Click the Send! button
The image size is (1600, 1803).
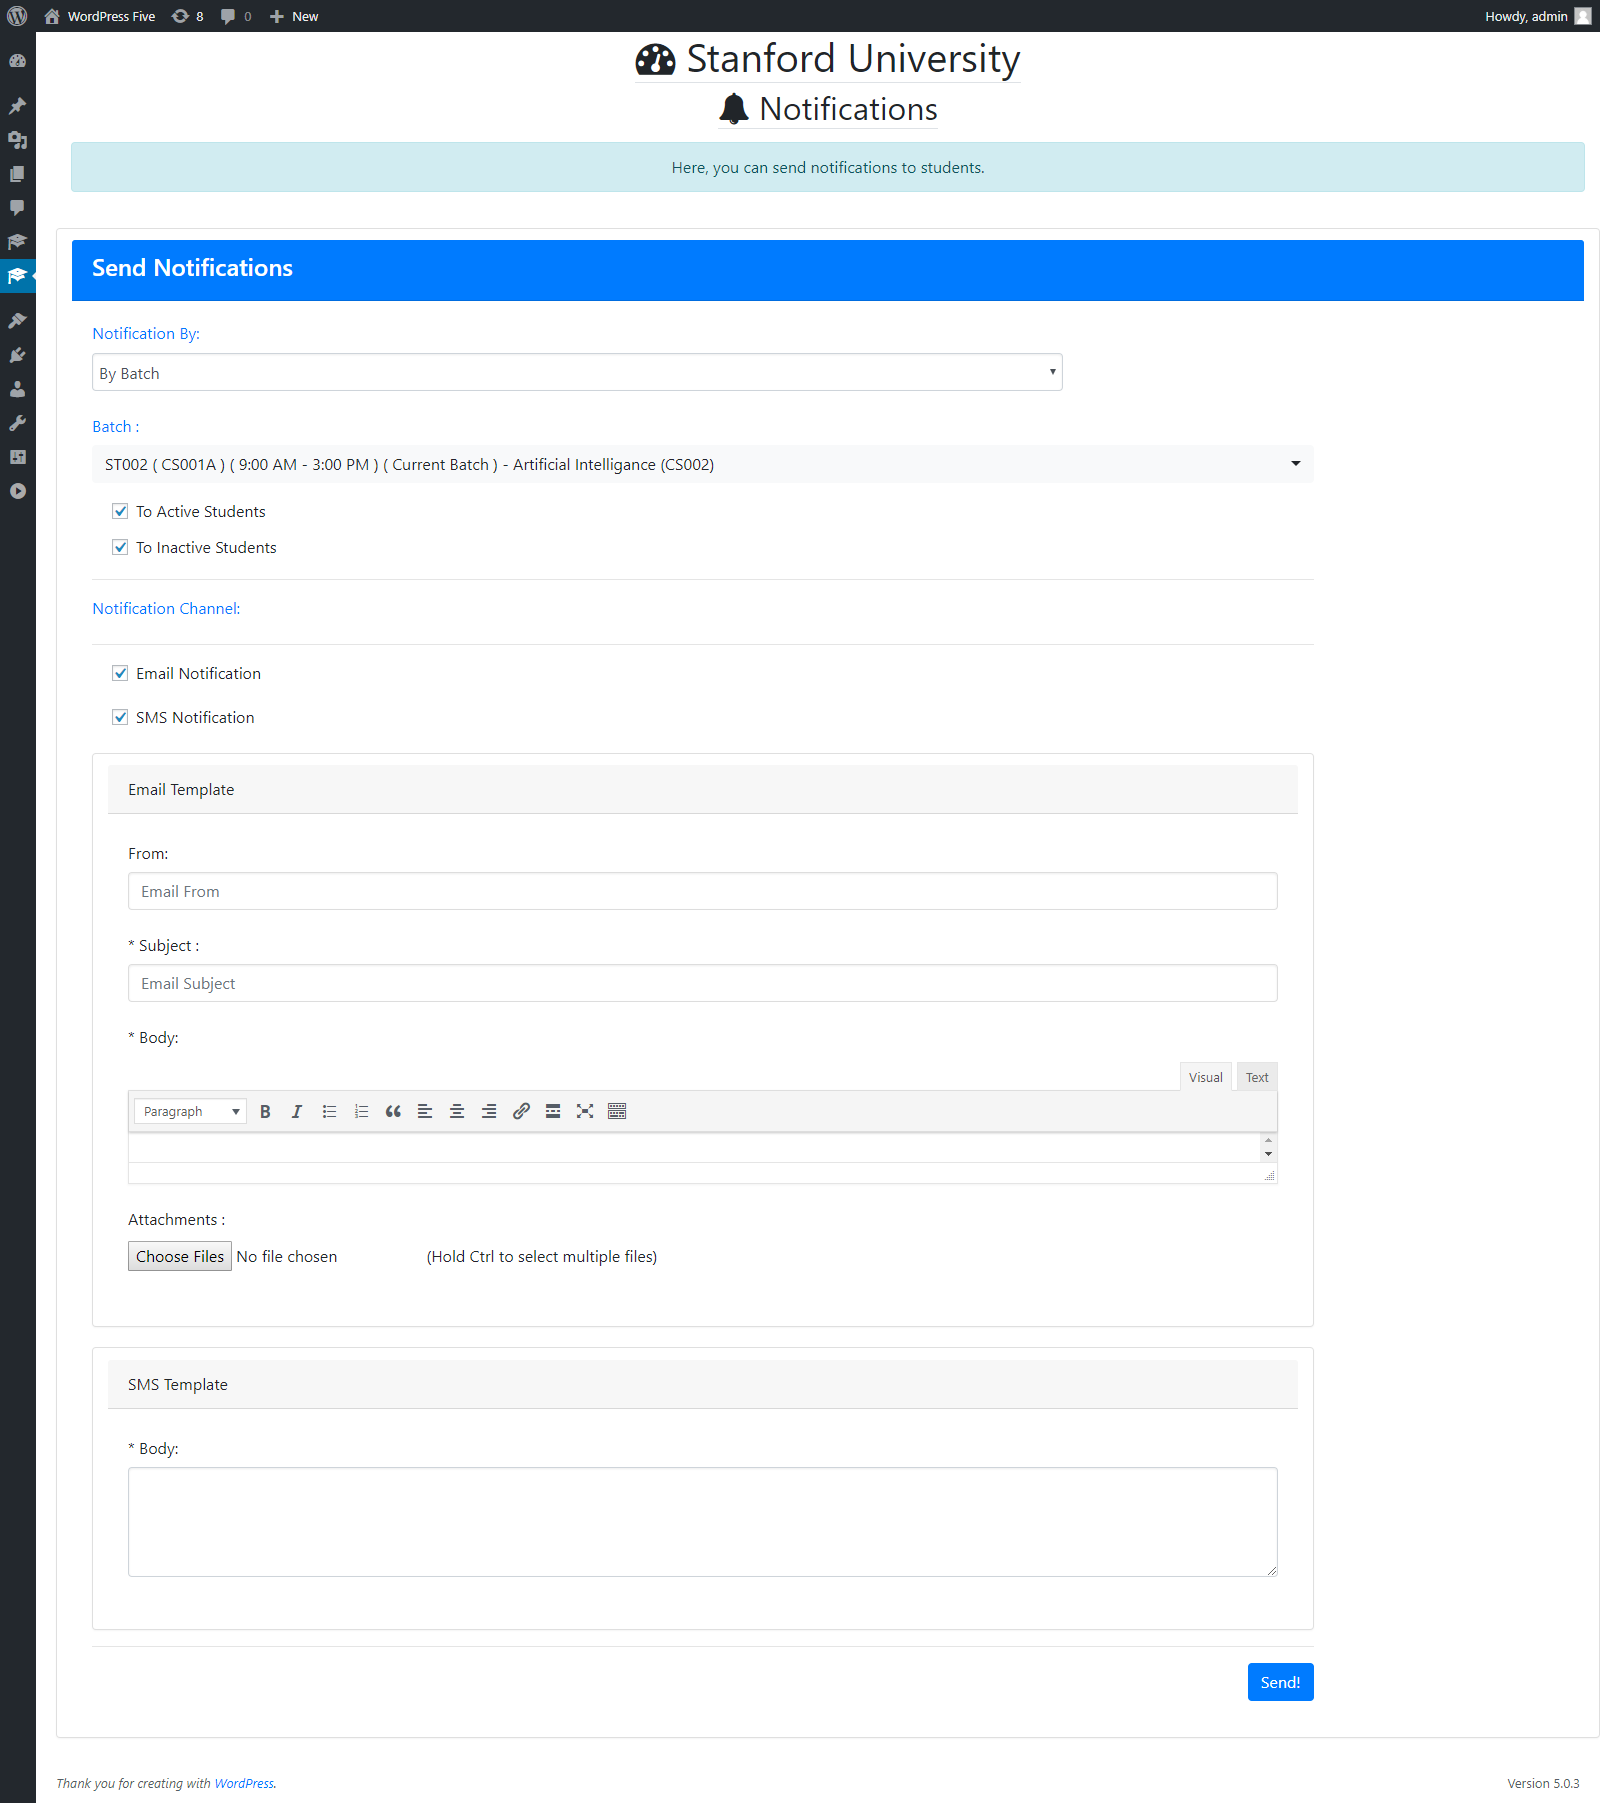coord(1280,1682)
